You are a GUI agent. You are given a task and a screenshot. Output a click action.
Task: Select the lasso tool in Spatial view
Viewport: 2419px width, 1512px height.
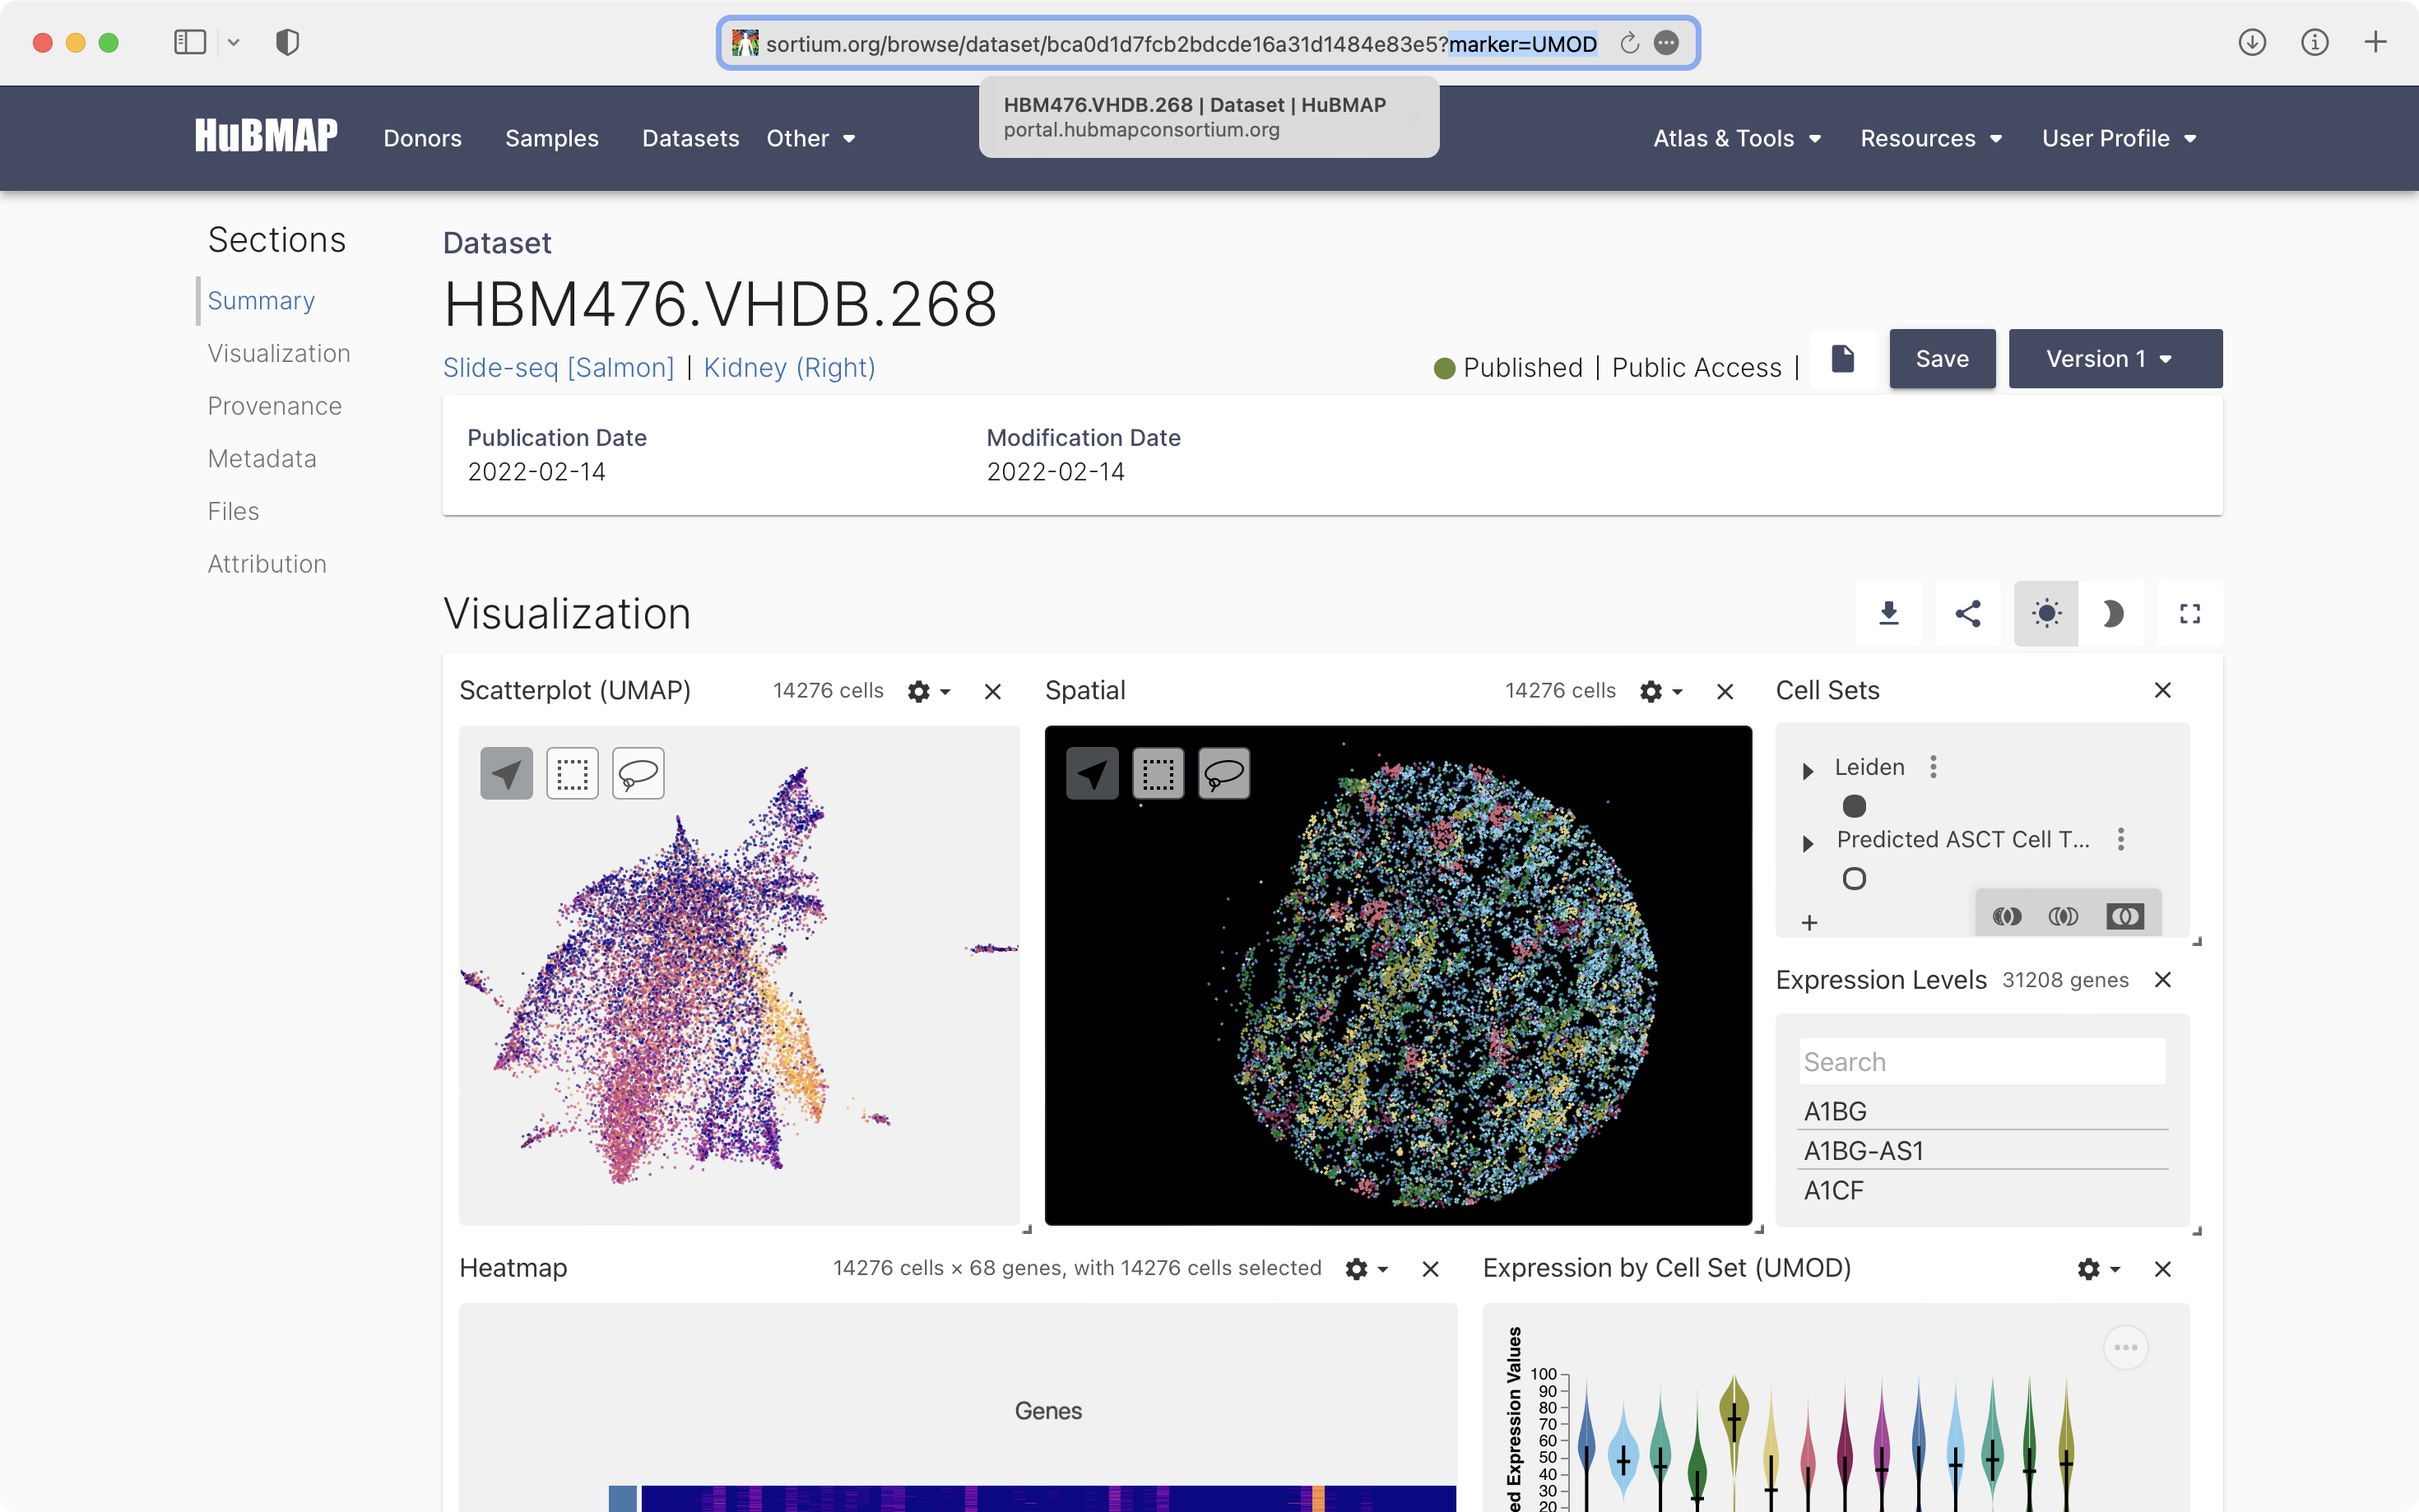pyautogui.click(x=1224, y=773)
